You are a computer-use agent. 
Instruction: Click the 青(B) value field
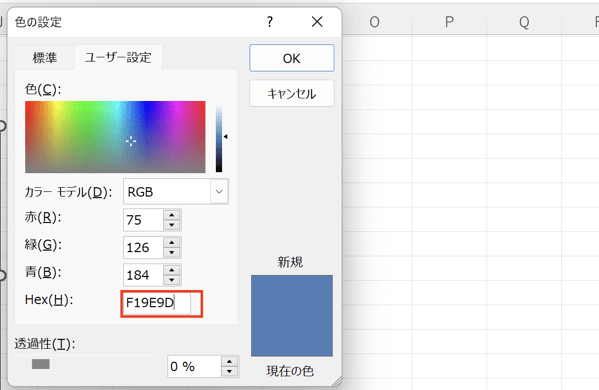[144, 275]
